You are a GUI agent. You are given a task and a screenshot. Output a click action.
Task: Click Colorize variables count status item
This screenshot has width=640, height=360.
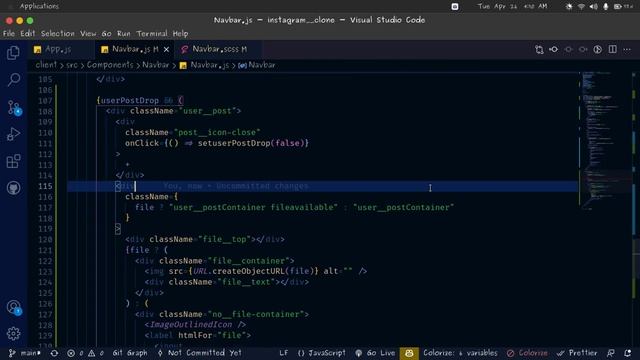coord(460,353)
